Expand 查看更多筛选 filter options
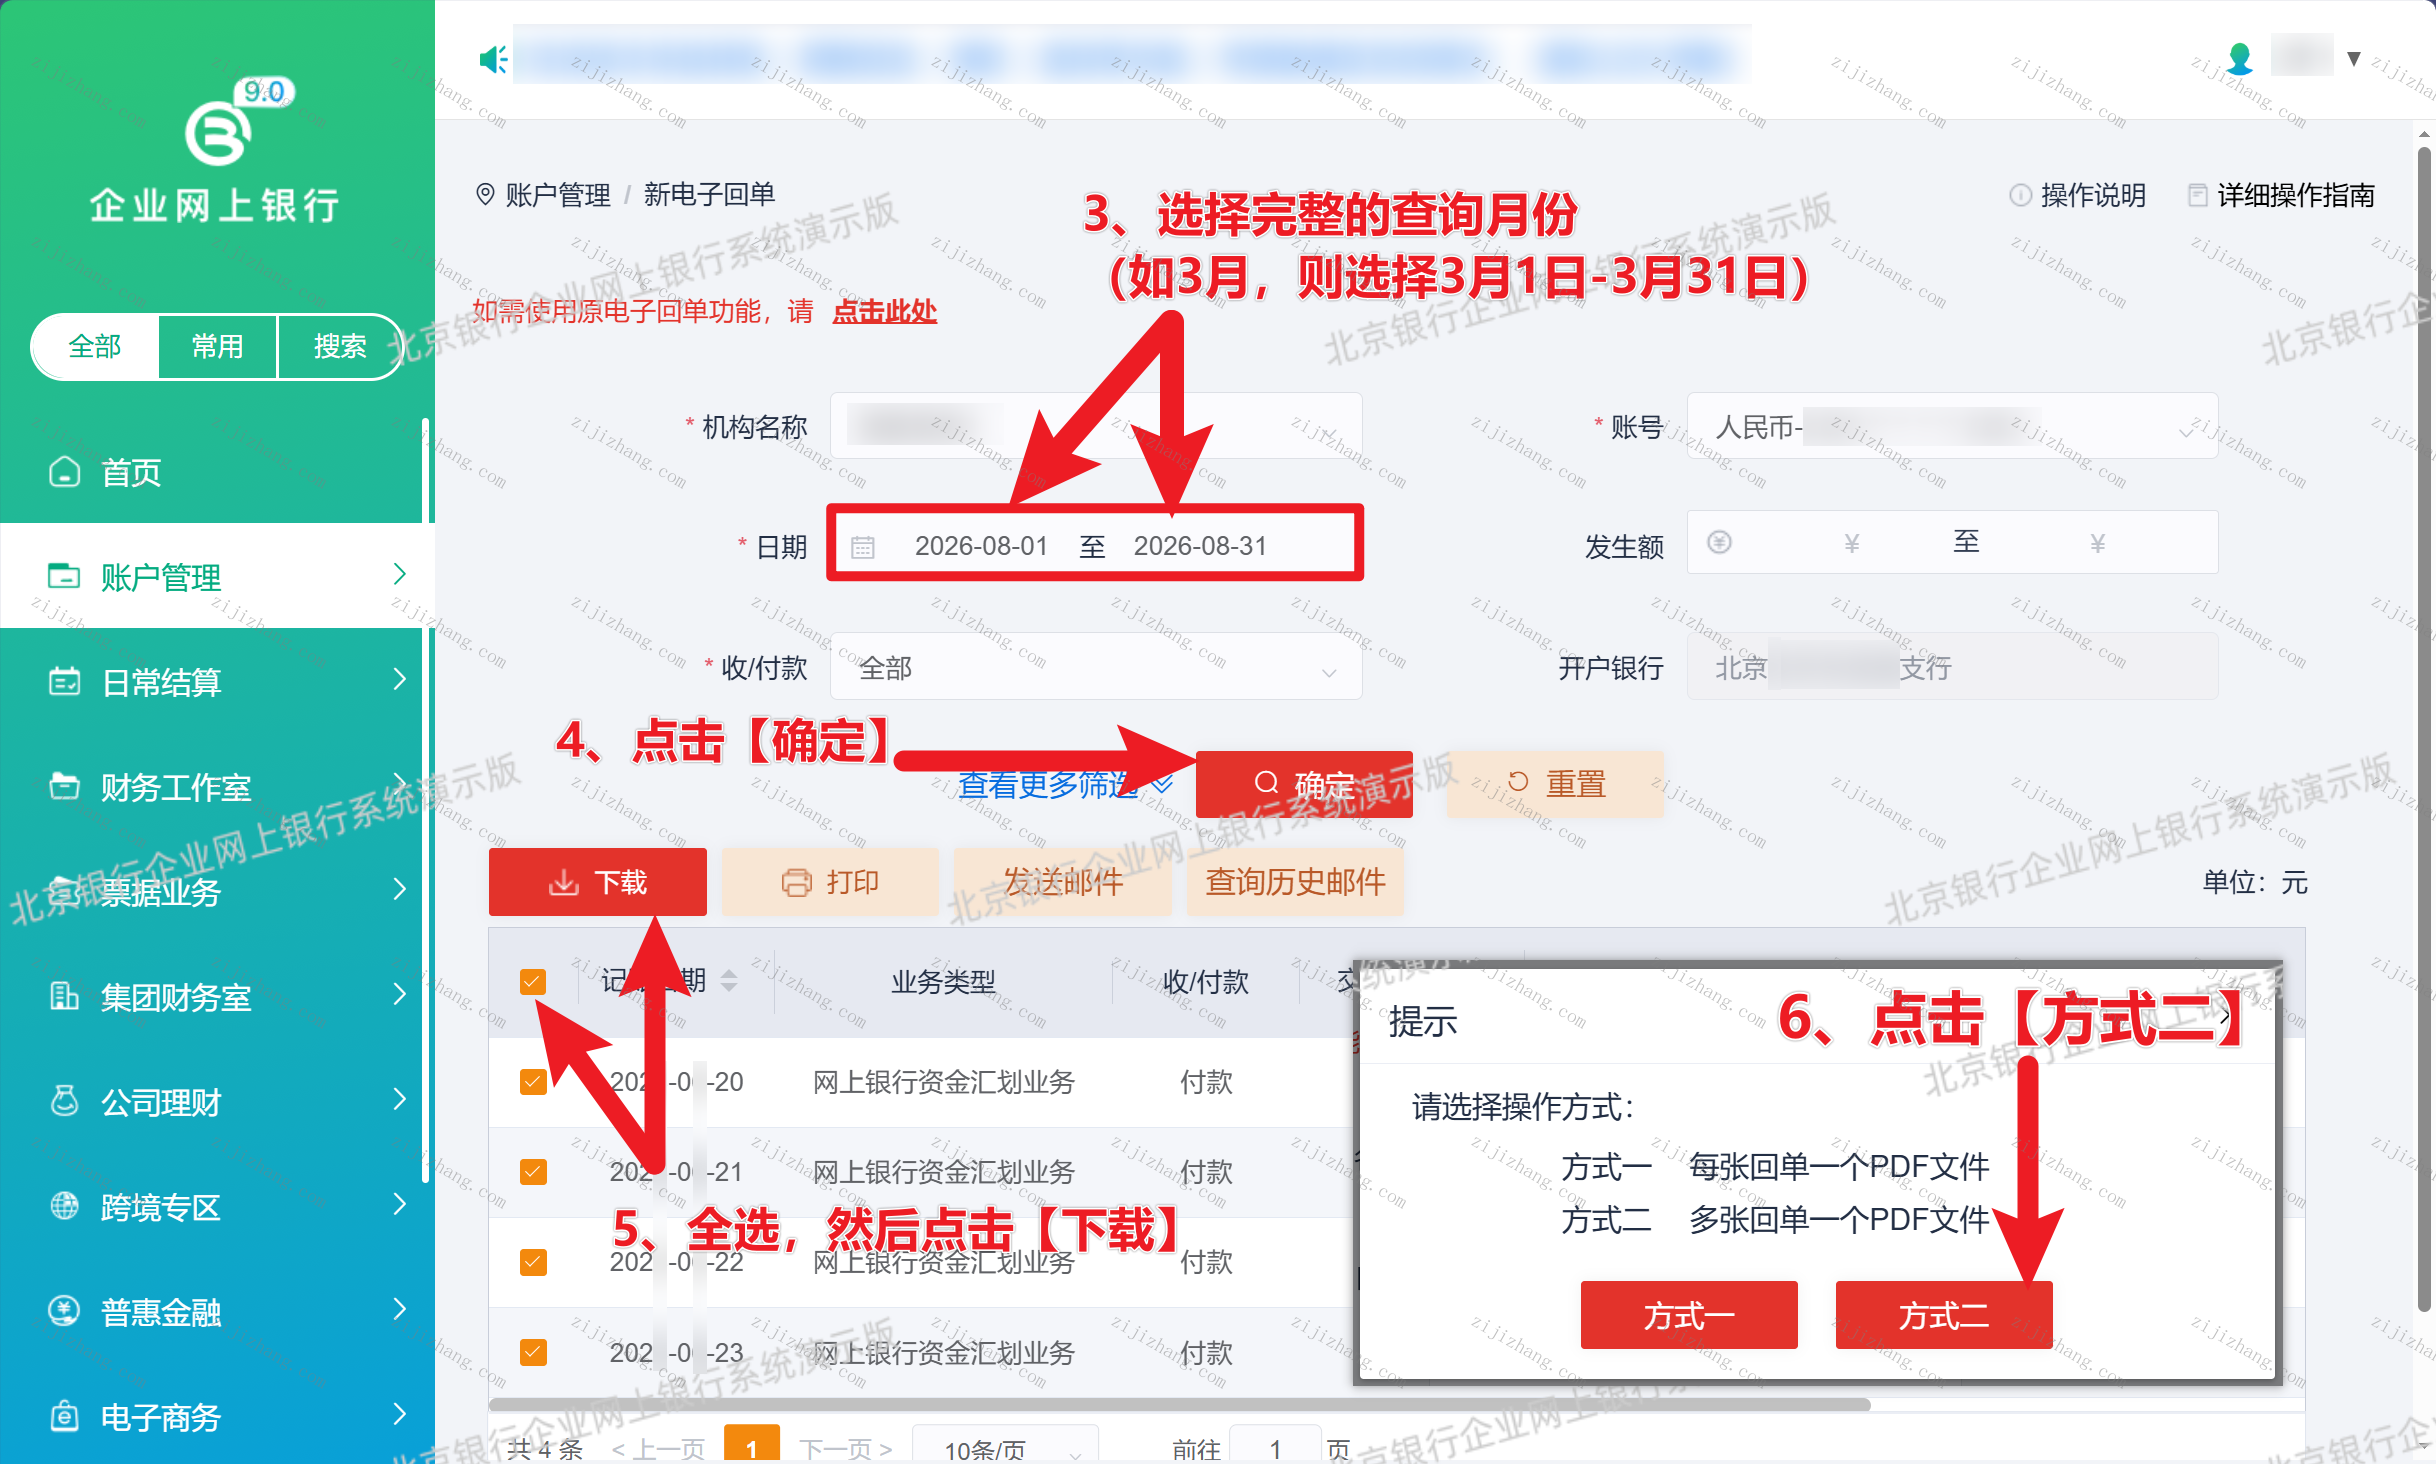Image resolution: width=2436 pixels, height=1464 pixels. pyautogui.click(x=1065, y=785)
